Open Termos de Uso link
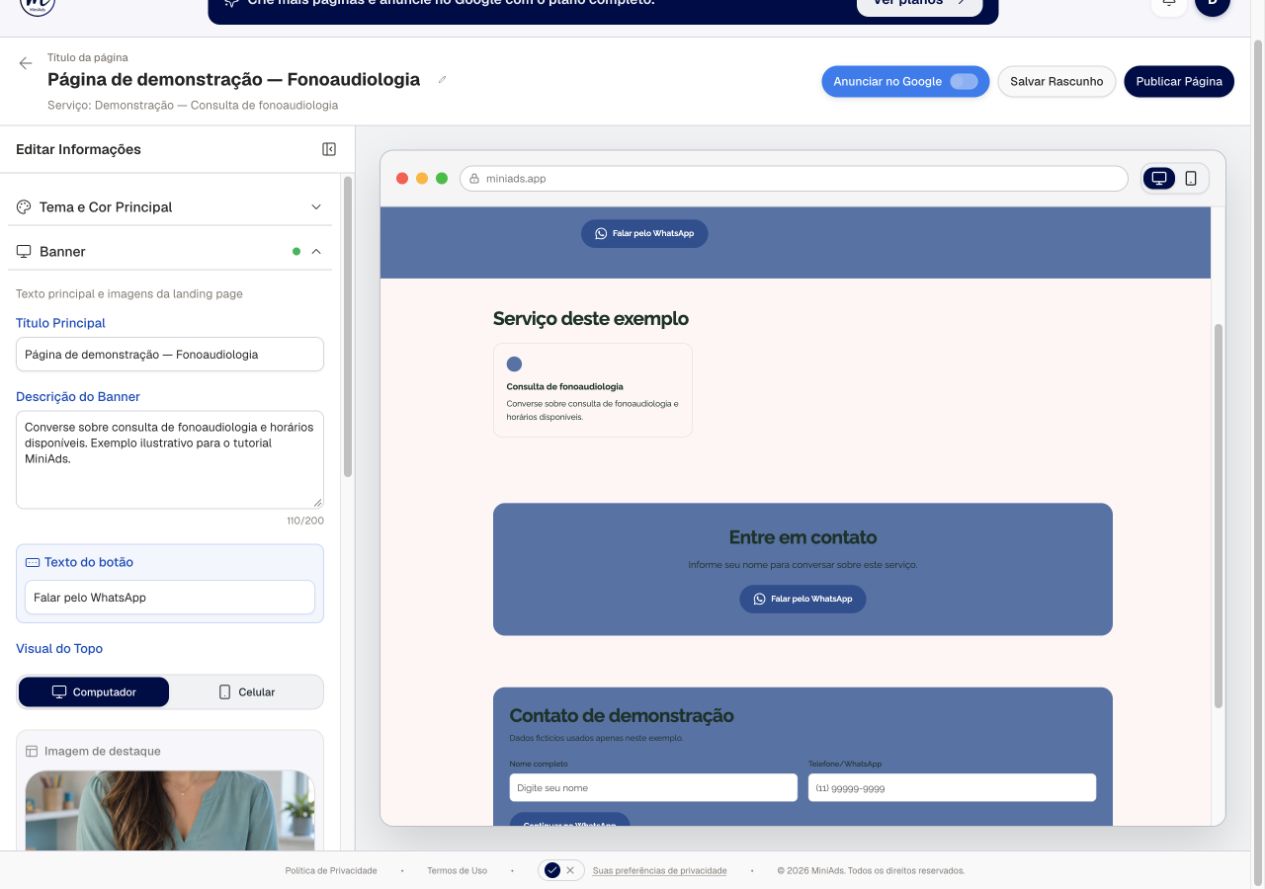This screenshot has height=889, width=1265. coord(457,871)
